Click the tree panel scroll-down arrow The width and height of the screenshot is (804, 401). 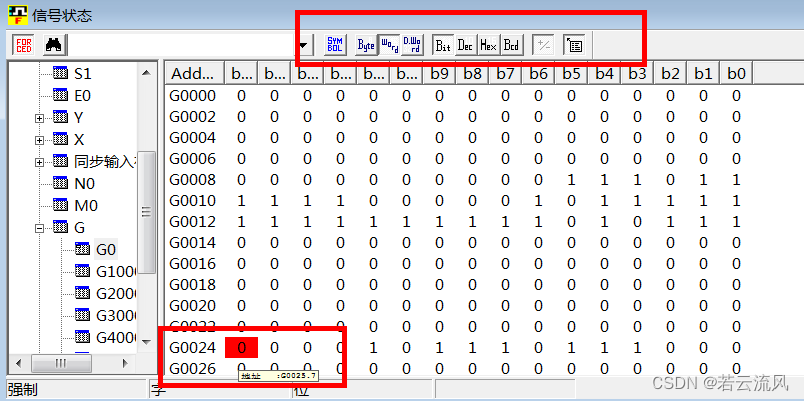147,342
